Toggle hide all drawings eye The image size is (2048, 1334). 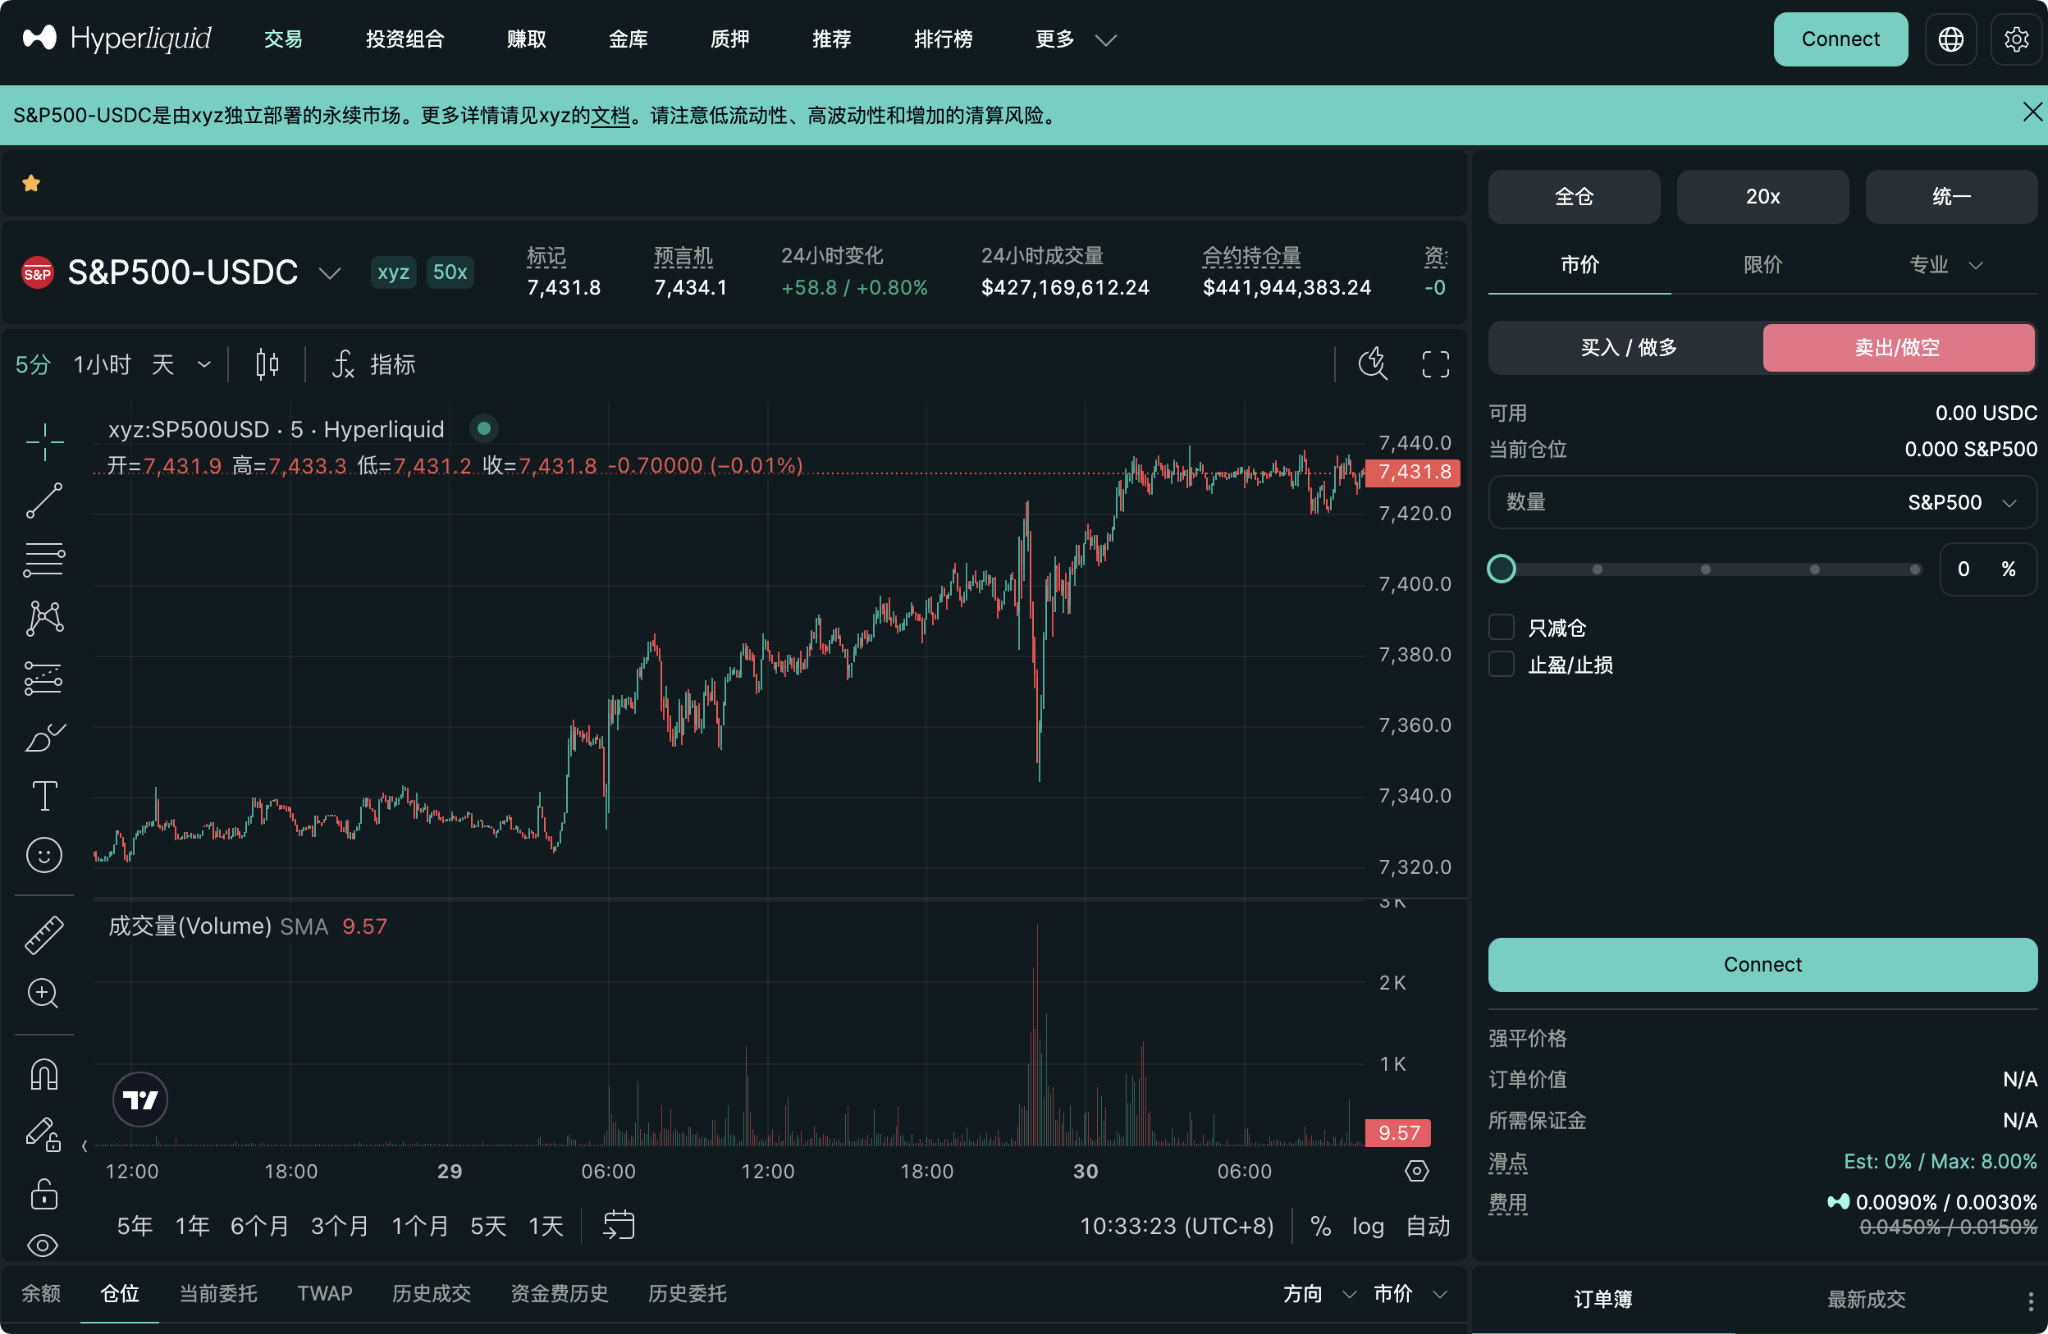[x=44, y=1245]
